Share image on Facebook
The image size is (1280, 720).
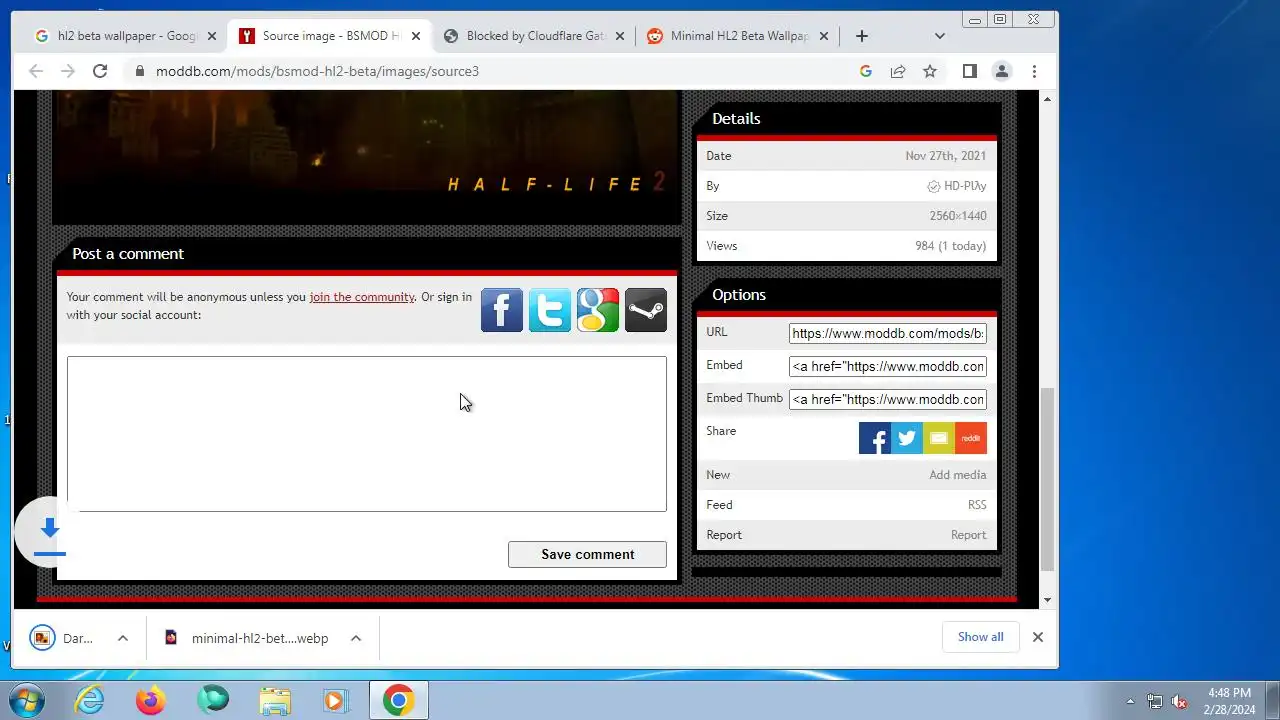pos(875,438)
